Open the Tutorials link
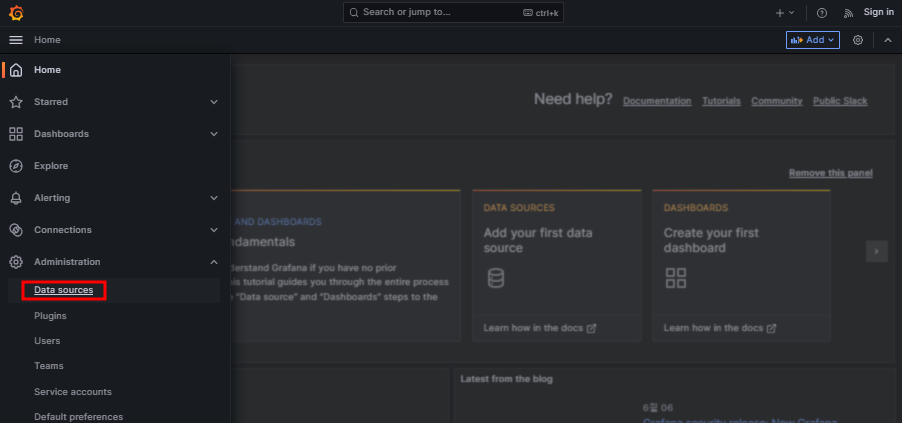 click(721, 101)
